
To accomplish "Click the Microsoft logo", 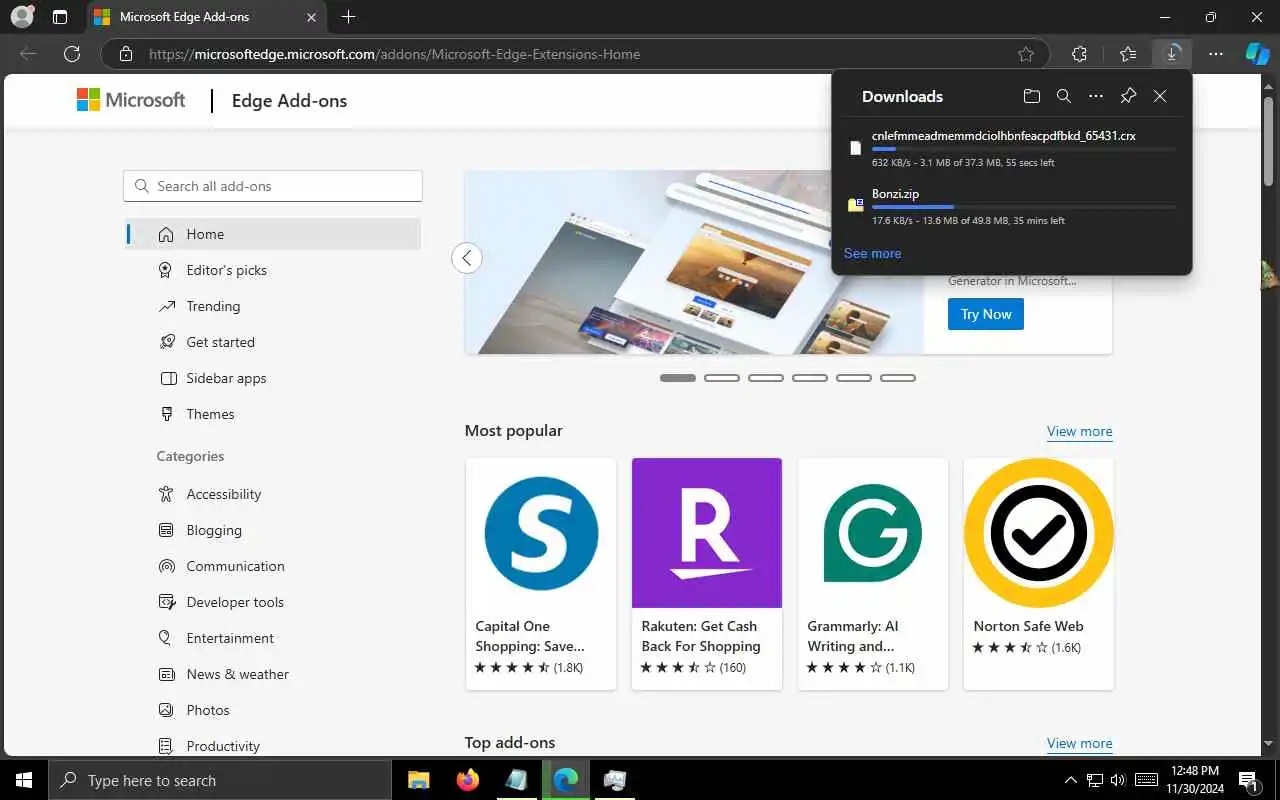I will pos(131,100).
